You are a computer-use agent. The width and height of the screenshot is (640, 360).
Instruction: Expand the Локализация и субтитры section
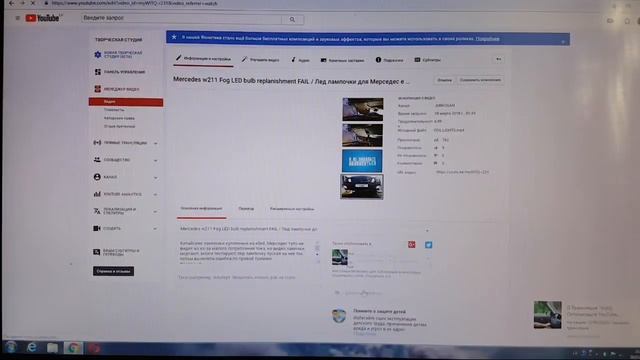(156, 212)
